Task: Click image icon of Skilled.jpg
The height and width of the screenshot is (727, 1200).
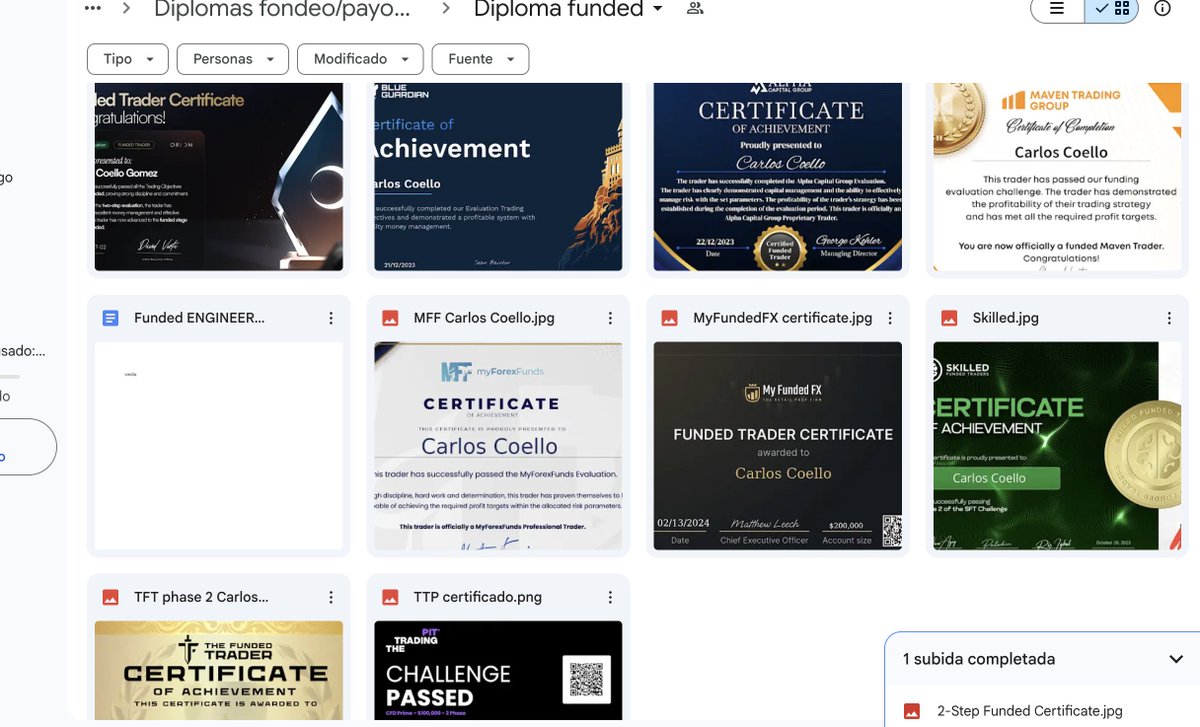Action: pos(949,318)
